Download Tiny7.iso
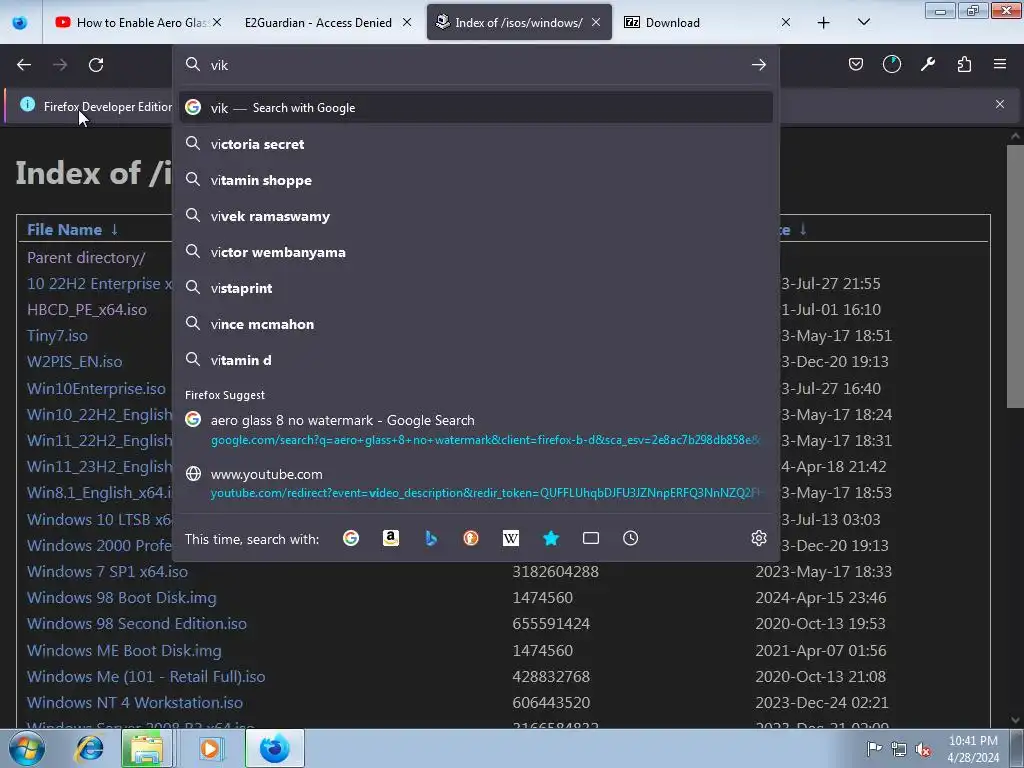This screenshot has height=768, width=1024. tap(57, 336)
